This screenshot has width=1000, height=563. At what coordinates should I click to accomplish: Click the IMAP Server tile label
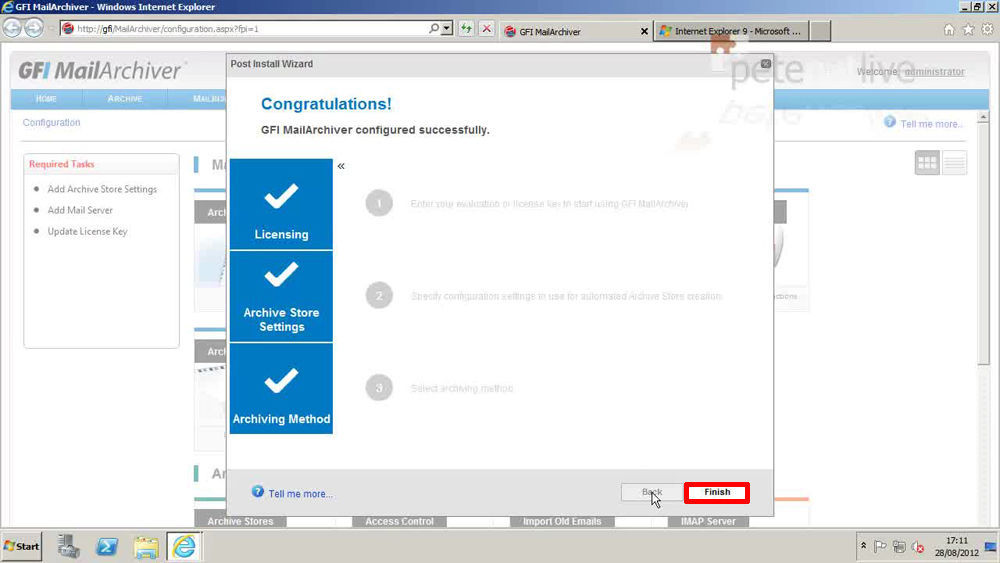708,522
